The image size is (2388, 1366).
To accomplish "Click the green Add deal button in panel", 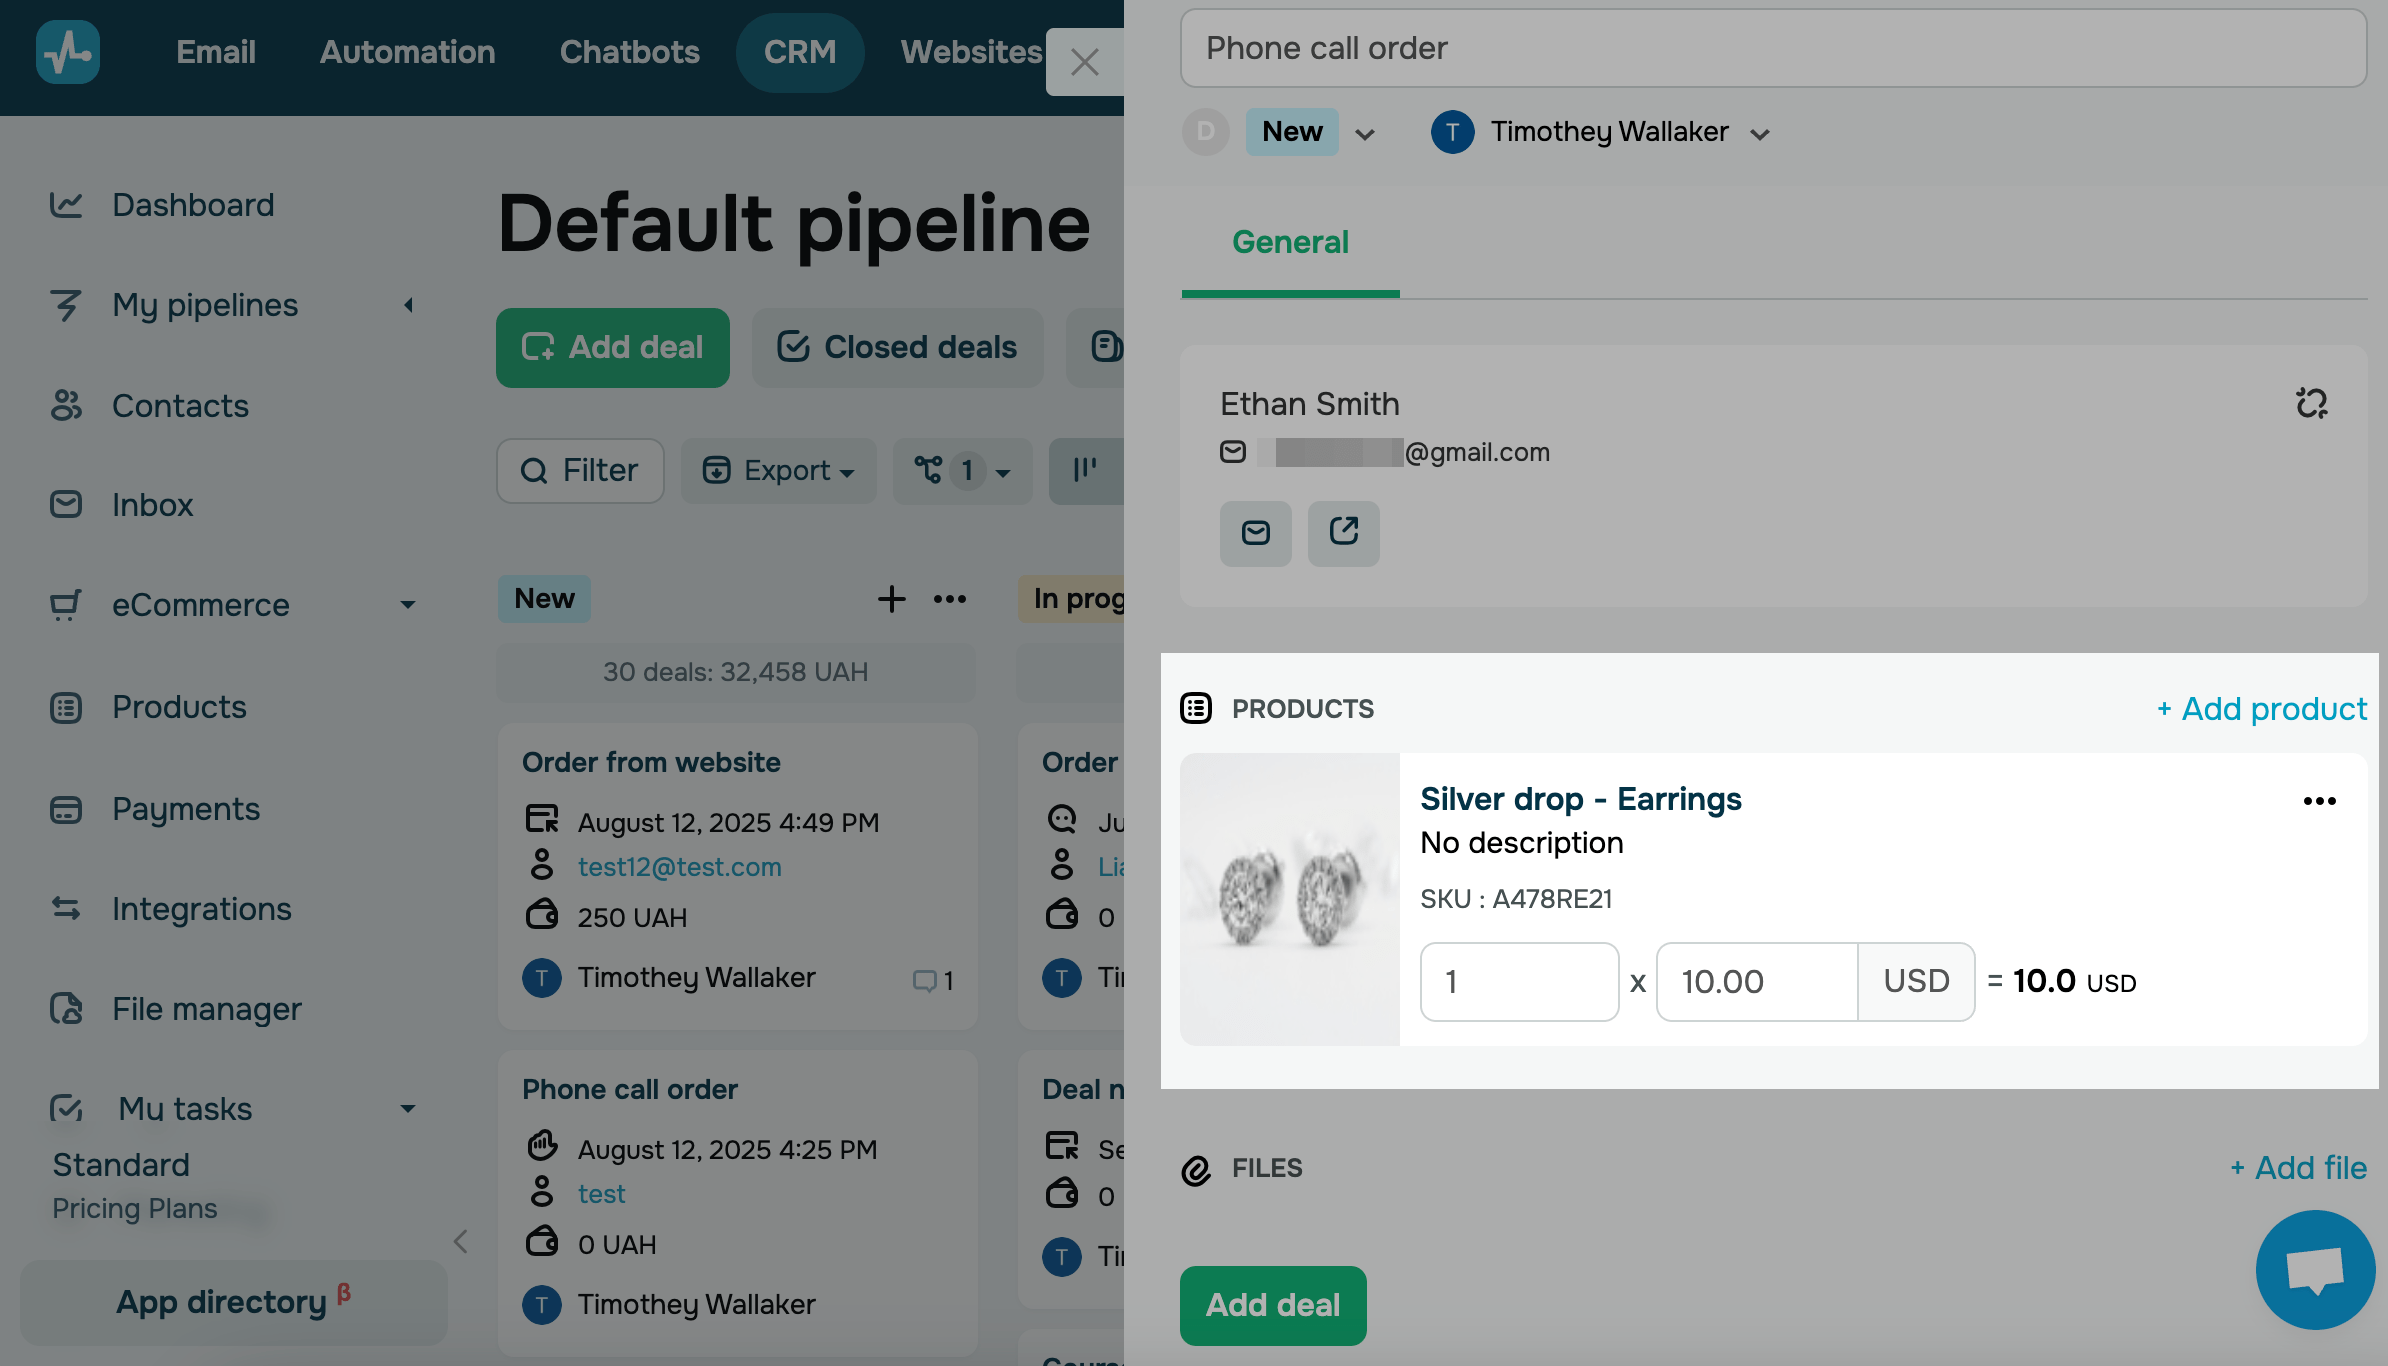I will pyautogui.click(x=1272, y=1305).
